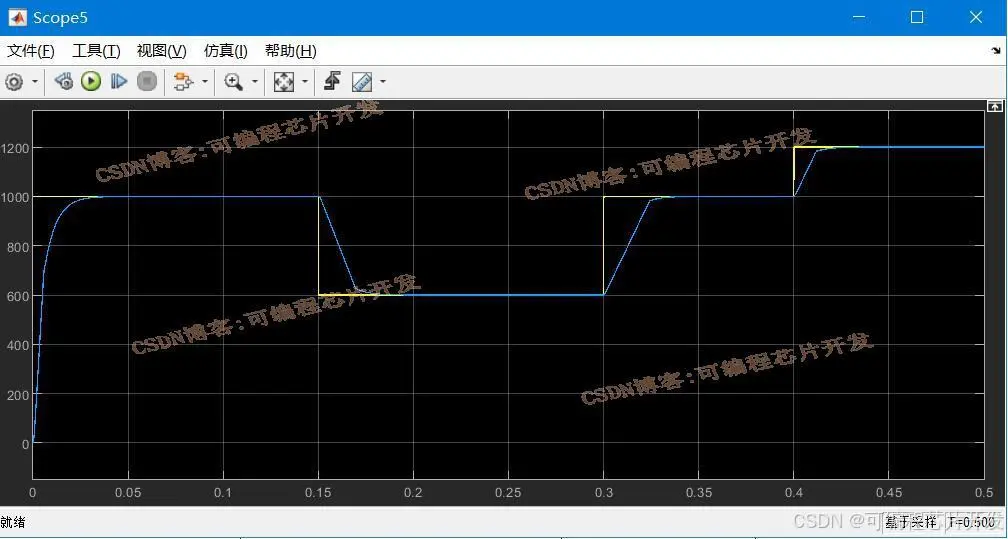Expand the Scale Axes dropdown arrow
Image resolution: width=1008 pixels, height=539 pixels.
click(x=305, y=82)
